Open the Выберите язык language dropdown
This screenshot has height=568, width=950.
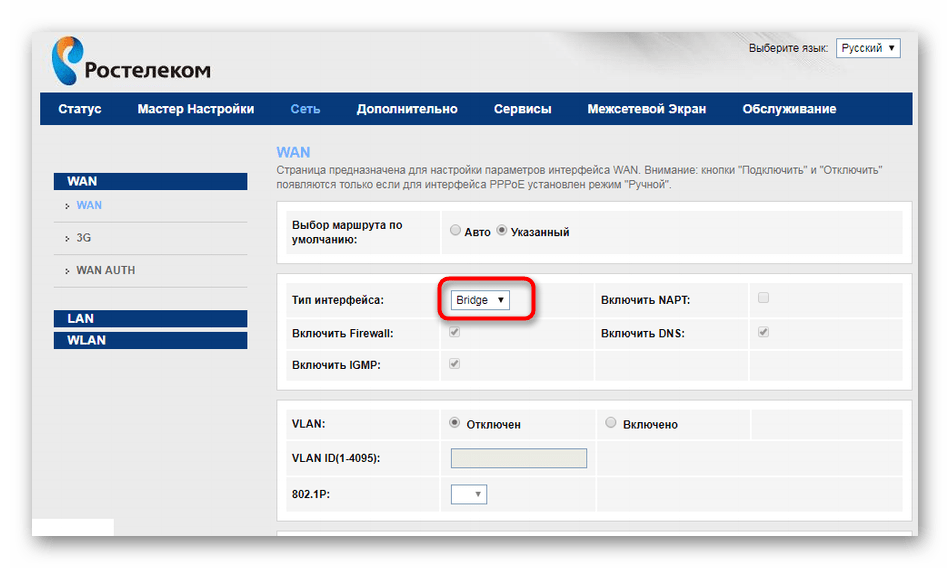tap(868, 48)
